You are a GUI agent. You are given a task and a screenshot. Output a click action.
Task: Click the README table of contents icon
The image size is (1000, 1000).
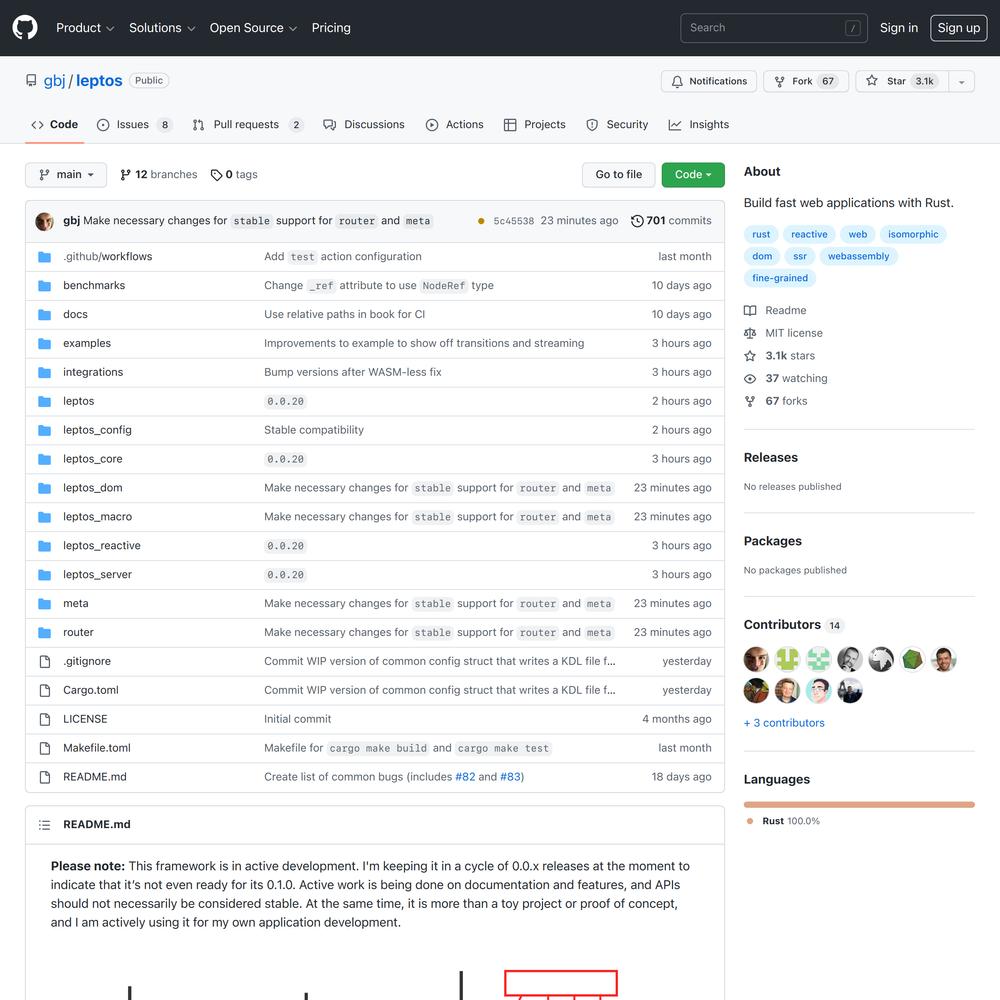click(44, 825)
